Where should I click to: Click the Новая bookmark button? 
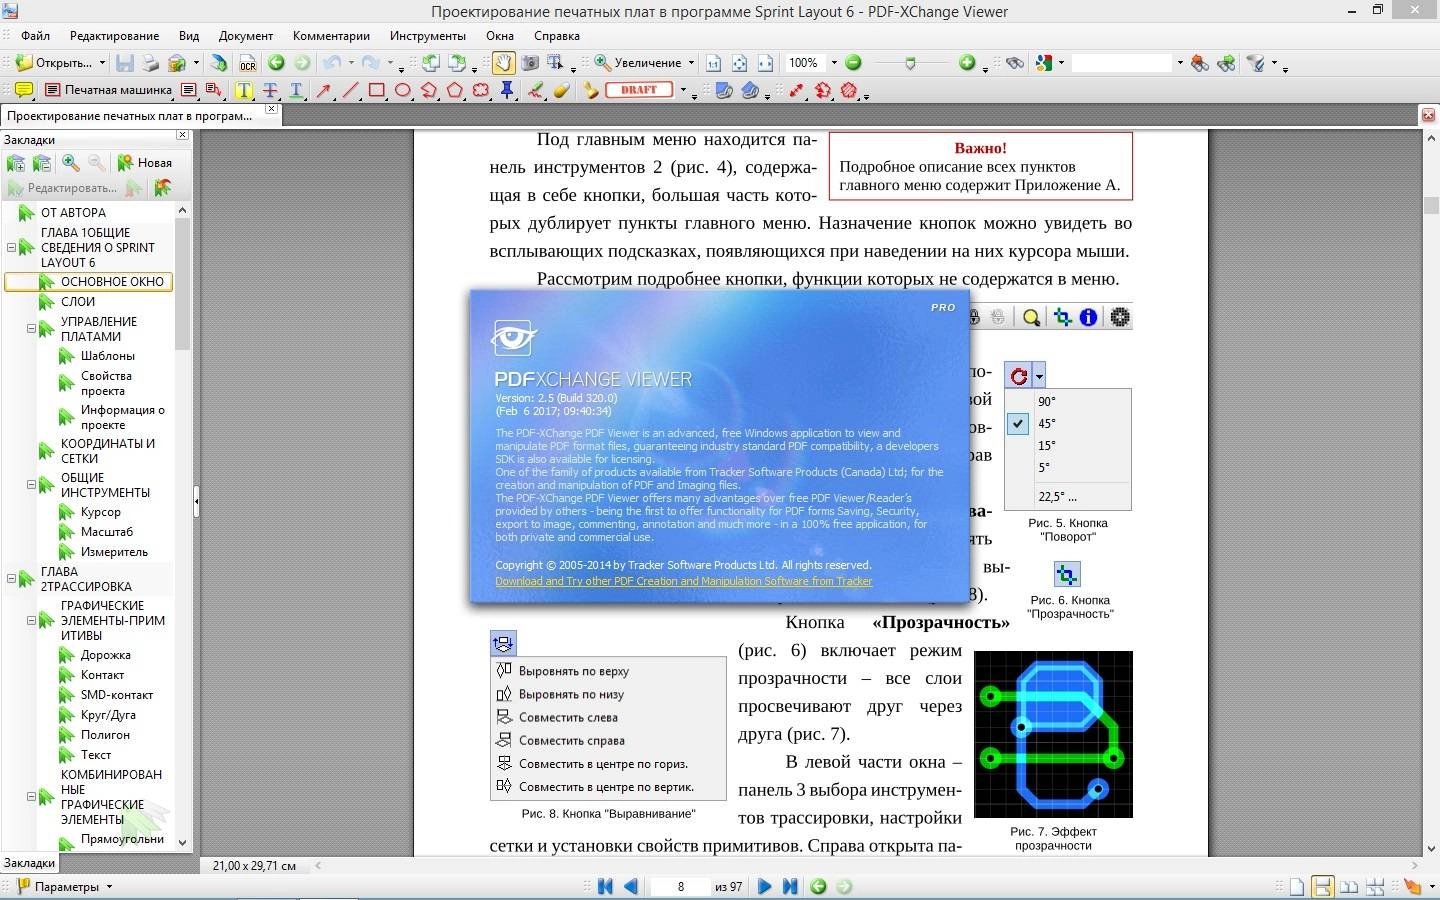[x=145, y=163]
